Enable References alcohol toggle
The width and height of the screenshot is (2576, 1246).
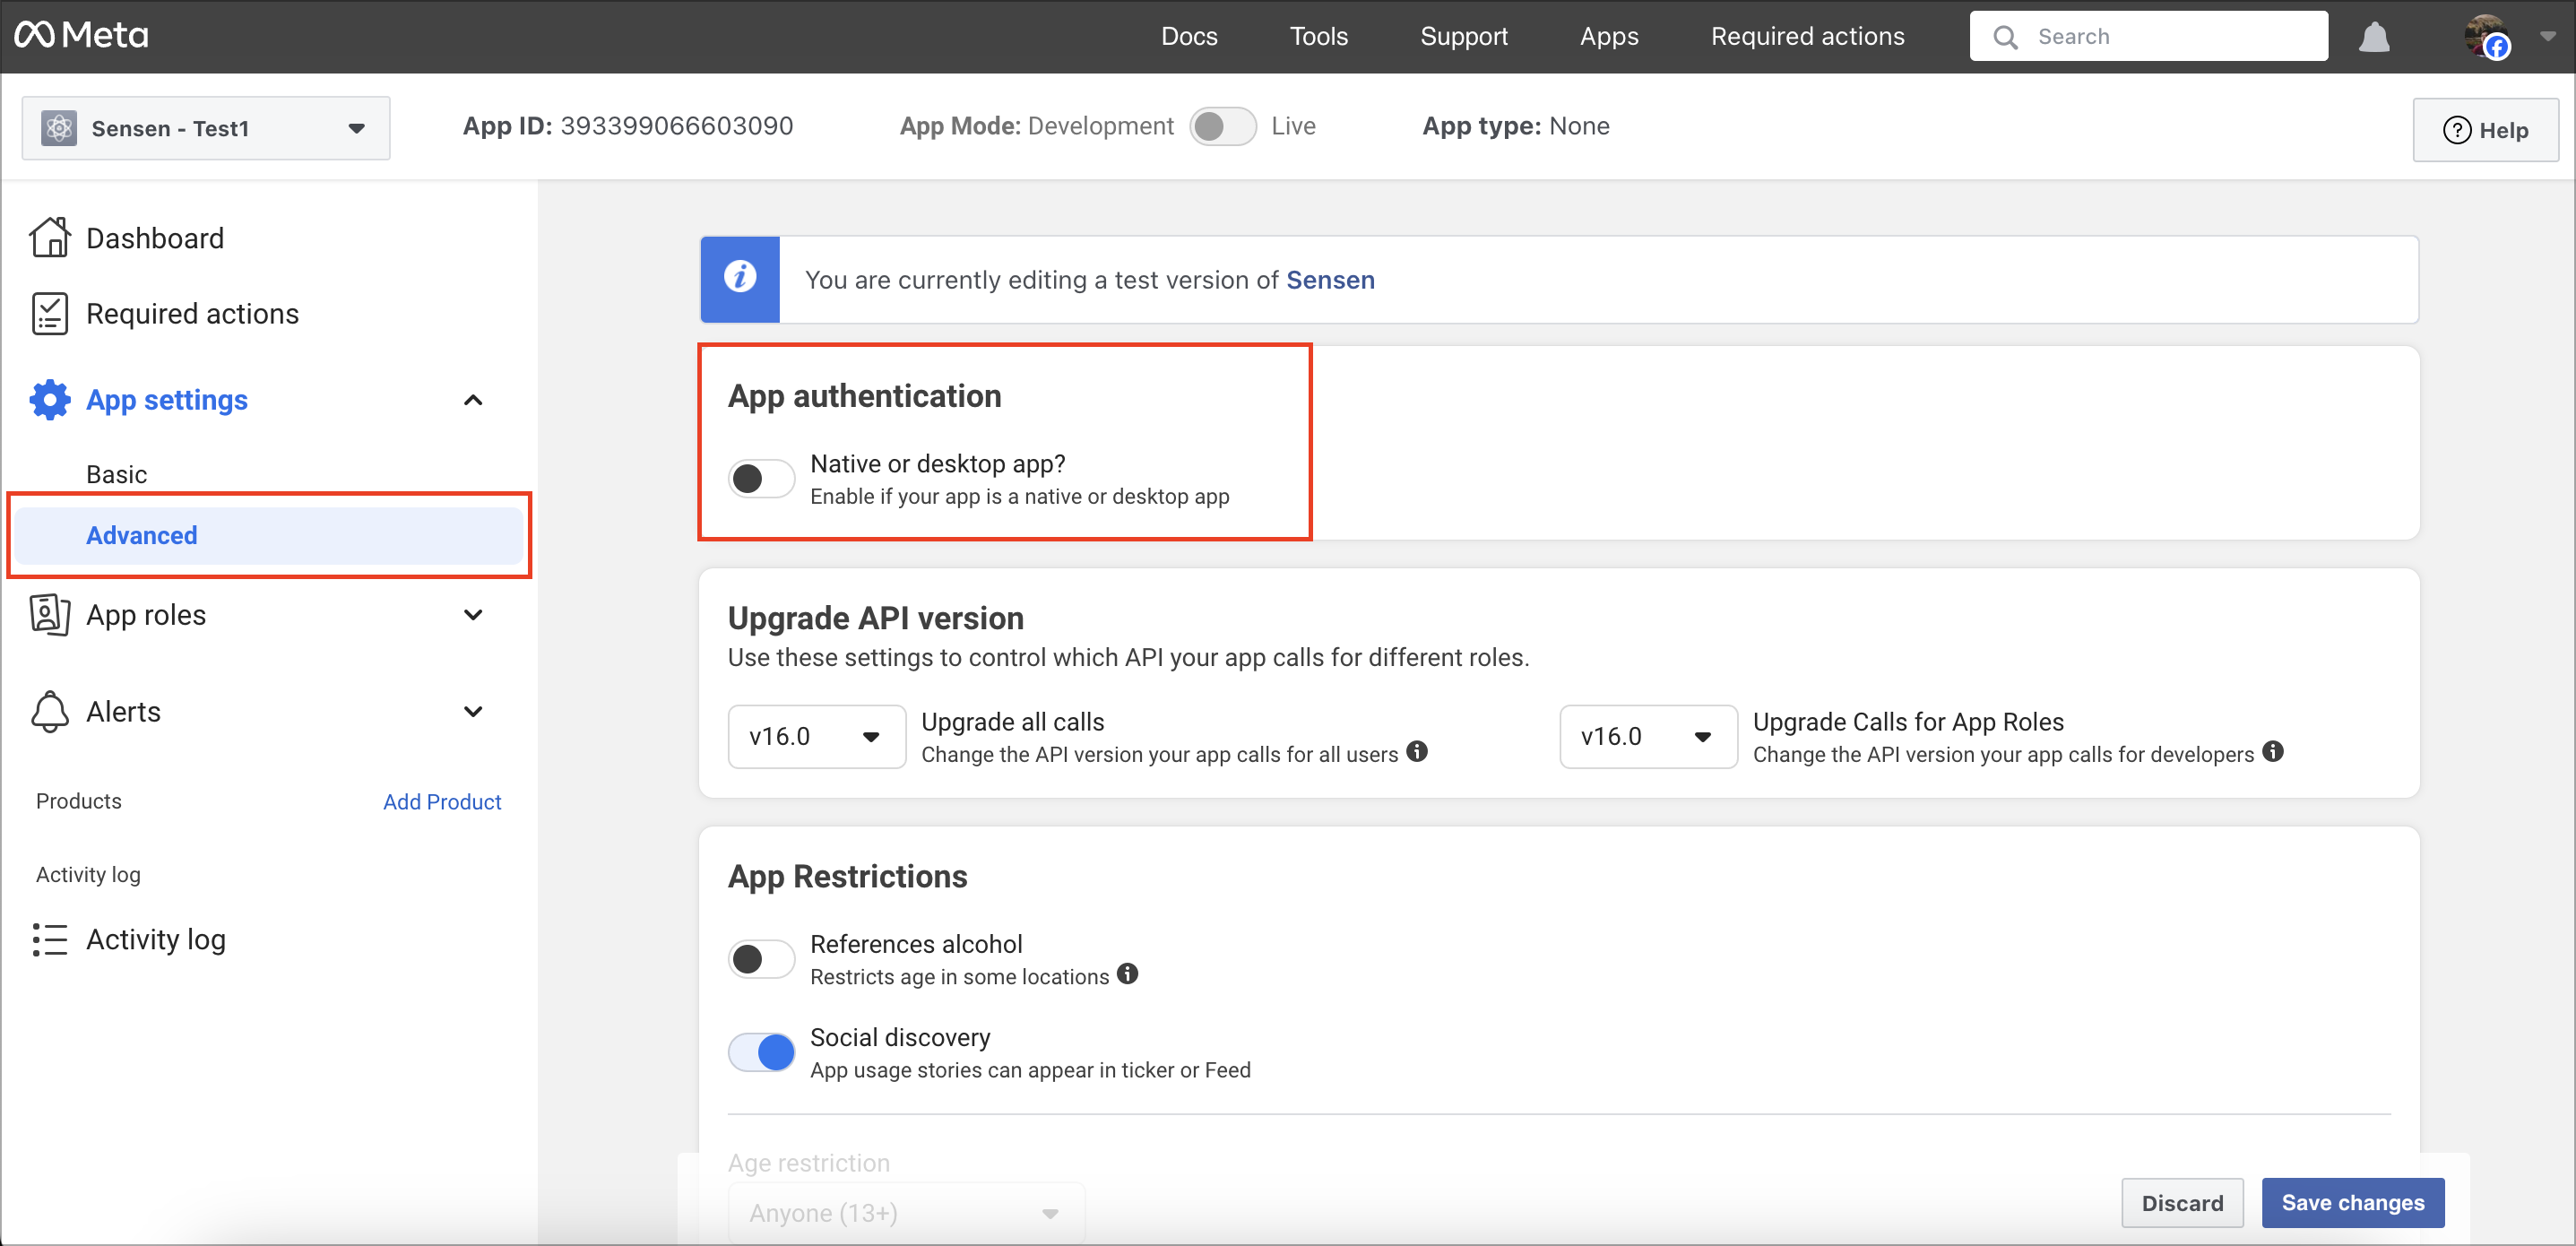coord(761,959)
